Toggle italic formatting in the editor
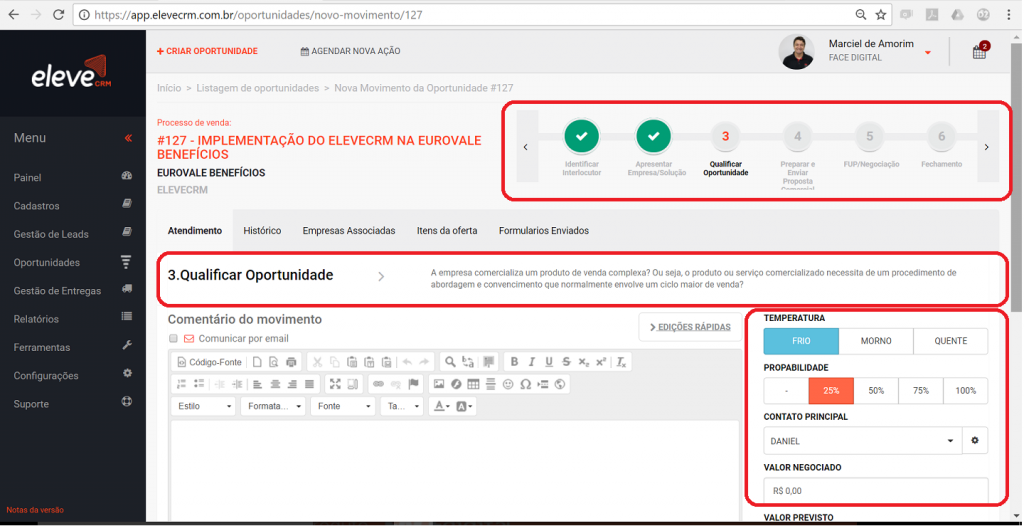The image size is (1024, 526). 532,362
